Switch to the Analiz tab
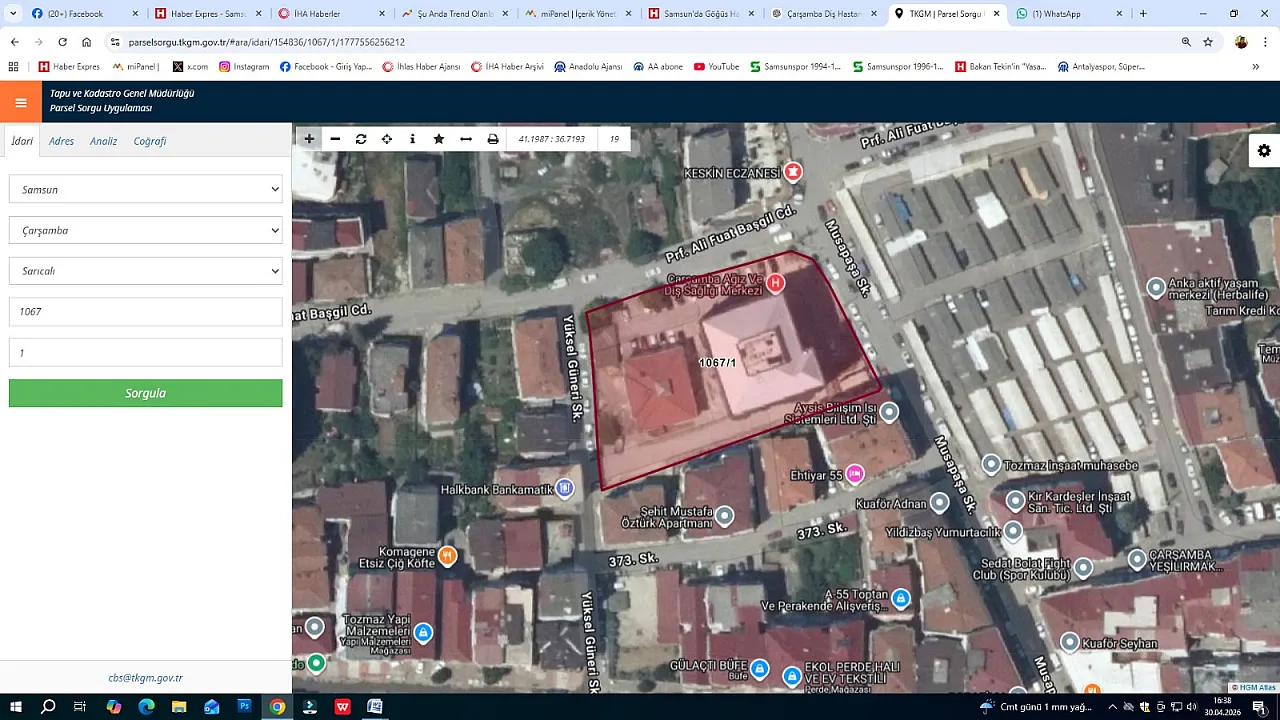Screen dimensions: 1280x720 104,141
